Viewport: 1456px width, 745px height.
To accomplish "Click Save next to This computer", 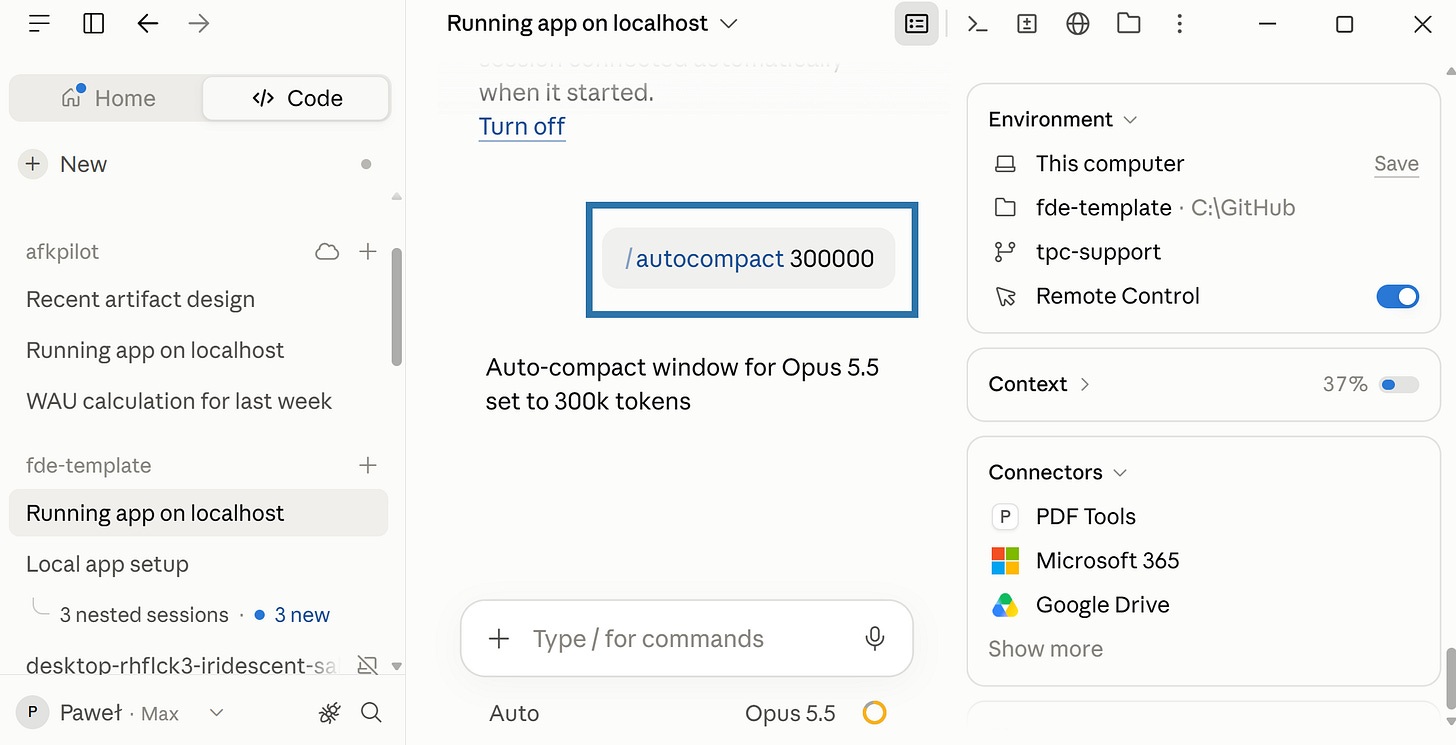I will tap(1396, 164).
